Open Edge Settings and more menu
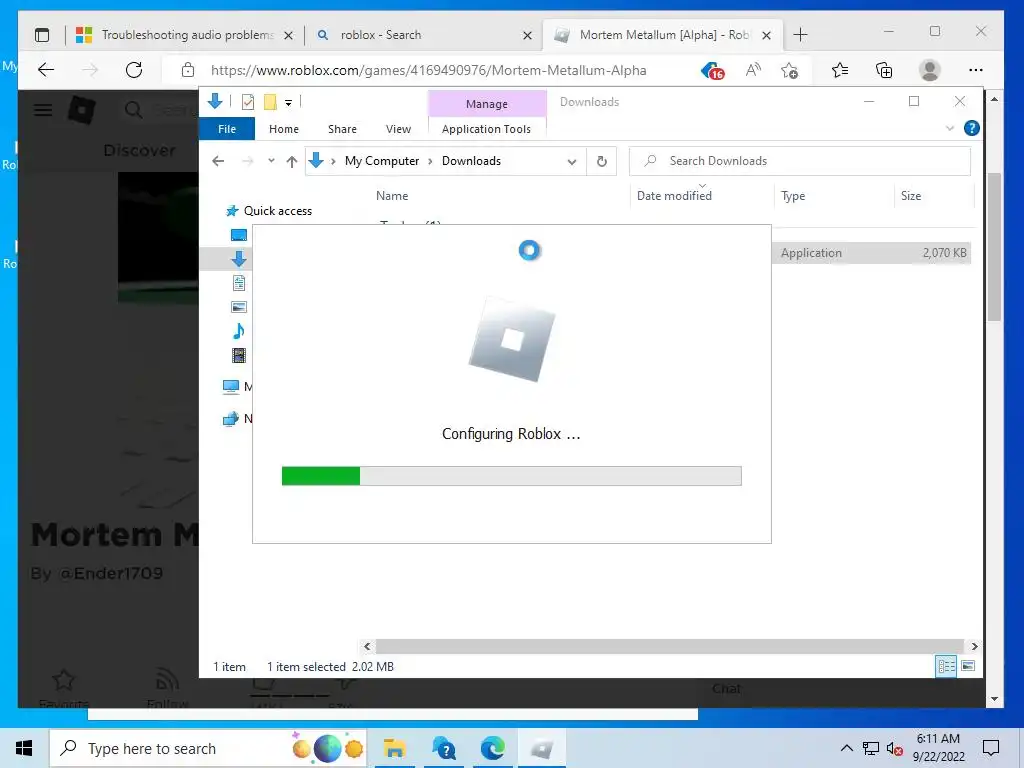 (976, 70)
